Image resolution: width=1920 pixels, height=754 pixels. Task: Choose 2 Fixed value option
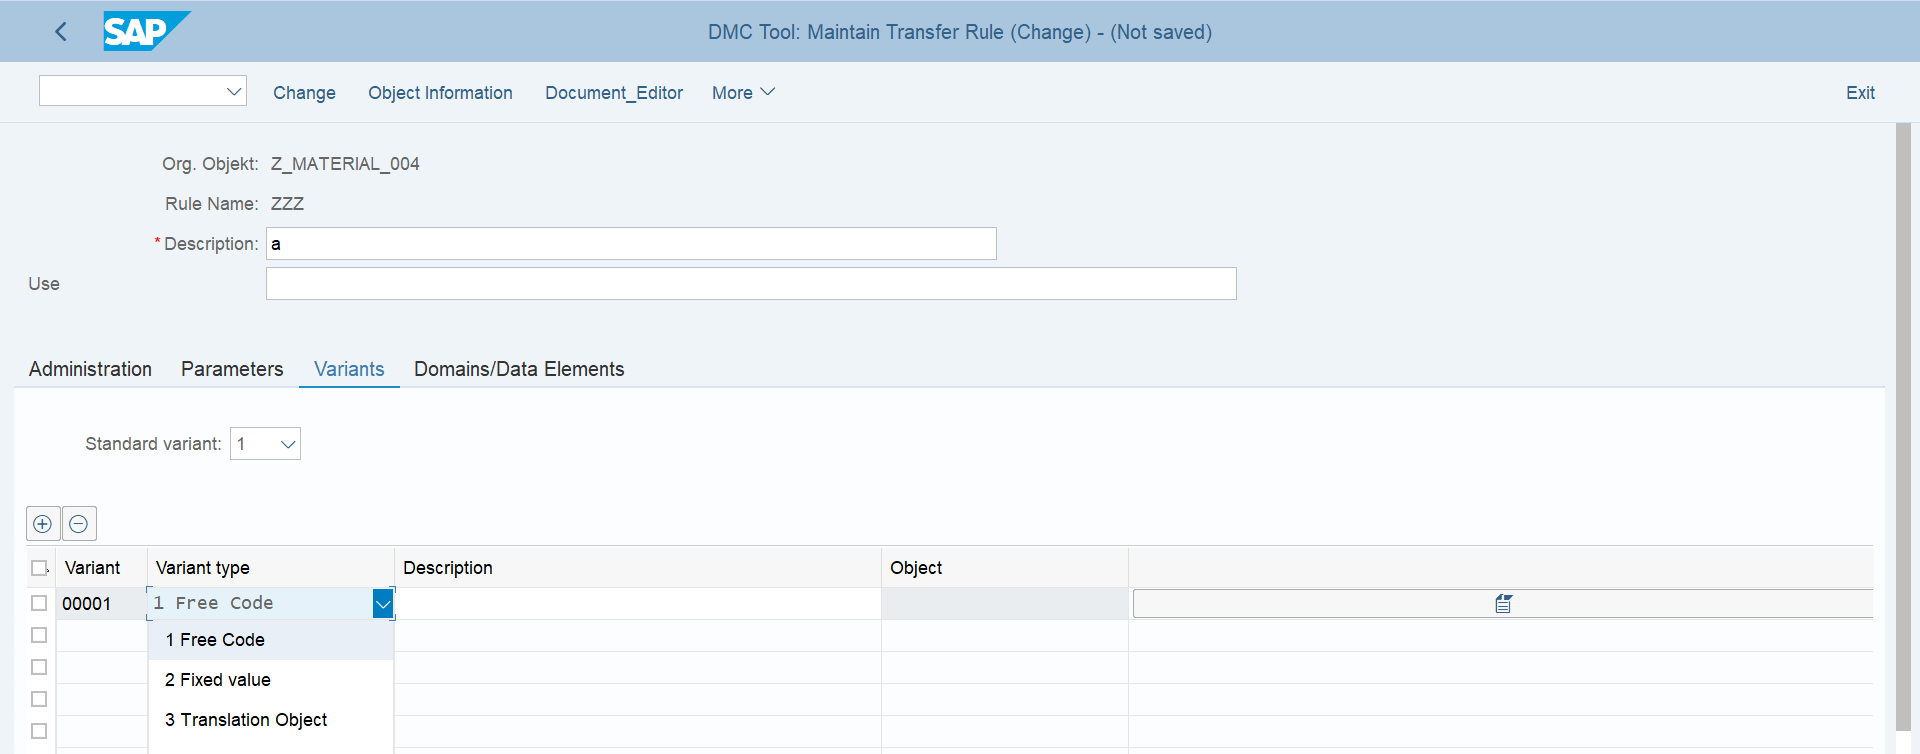click(218, 680)
